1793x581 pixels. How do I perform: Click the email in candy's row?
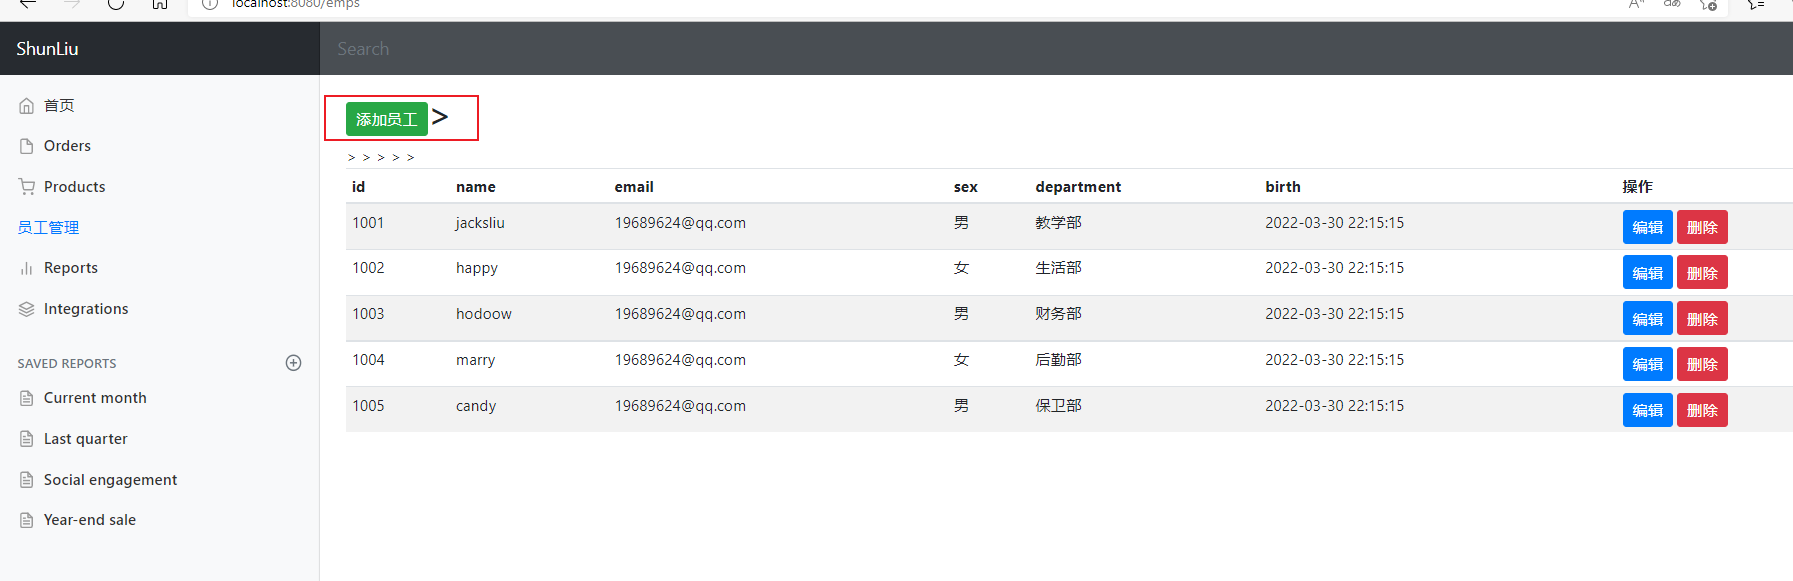[x=680, y=406]
